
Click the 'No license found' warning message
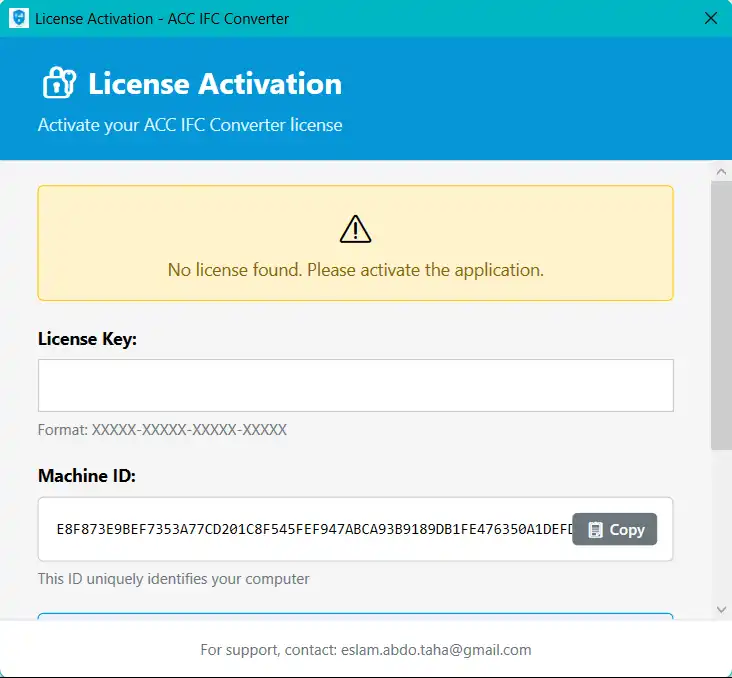355,270
